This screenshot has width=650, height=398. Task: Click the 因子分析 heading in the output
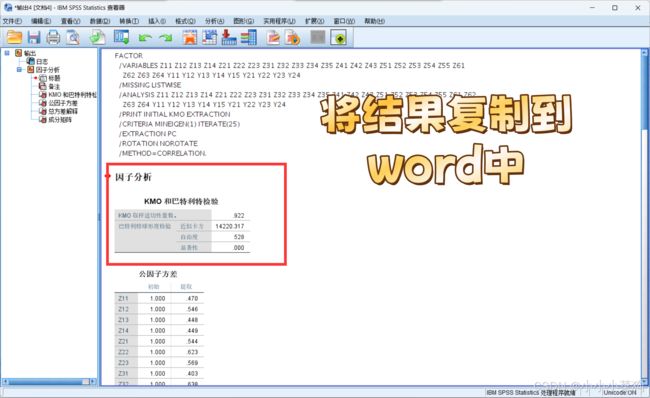tap(133, 177)
